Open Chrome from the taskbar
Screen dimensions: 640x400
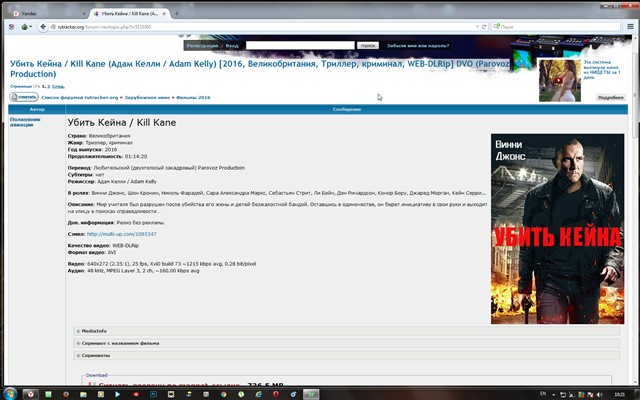click(x=224, y=394)
